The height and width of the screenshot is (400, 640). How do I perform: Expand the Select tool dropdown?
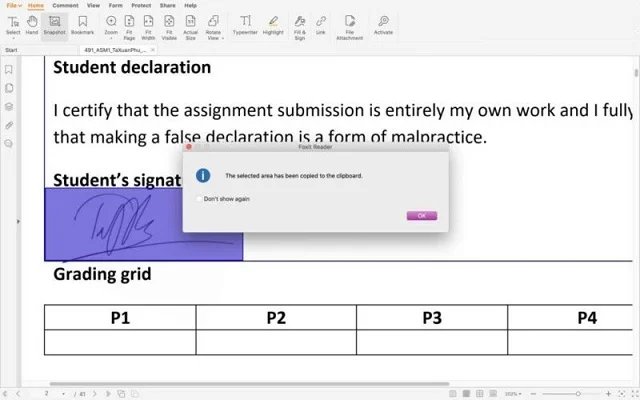(x=13, y=38)
